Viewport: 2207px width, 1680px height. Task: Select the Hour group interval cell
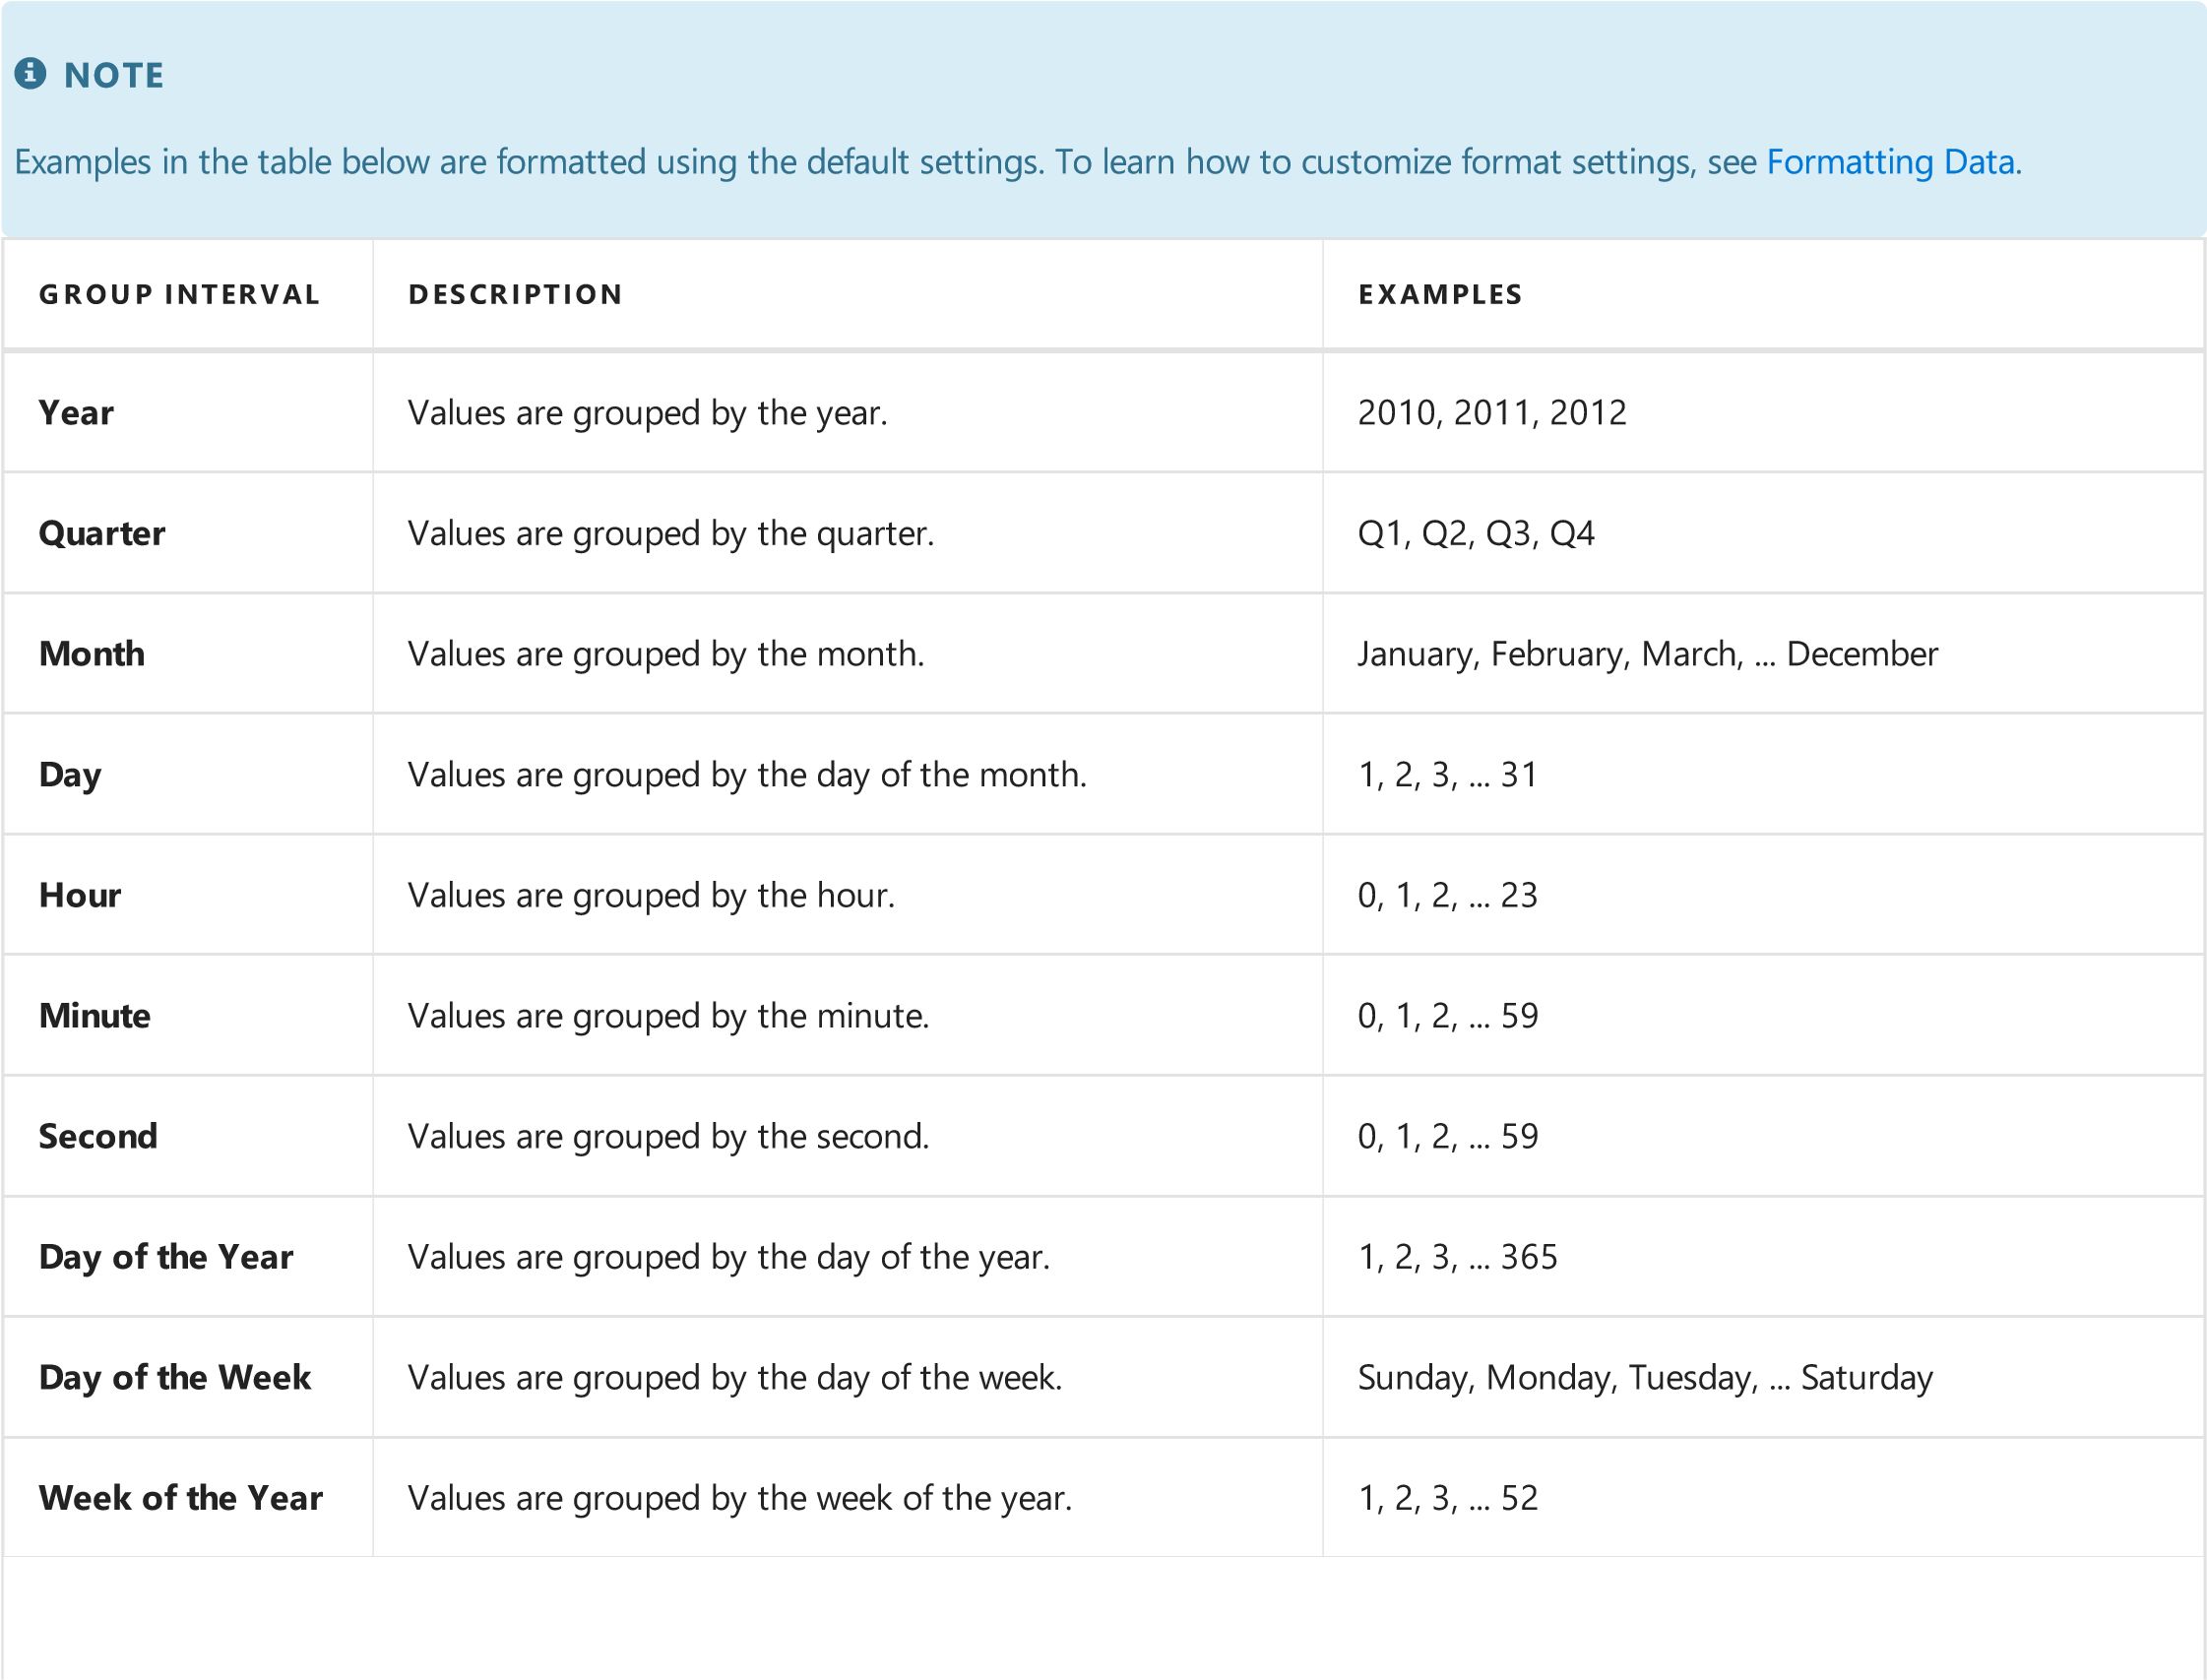coord(80,895)
